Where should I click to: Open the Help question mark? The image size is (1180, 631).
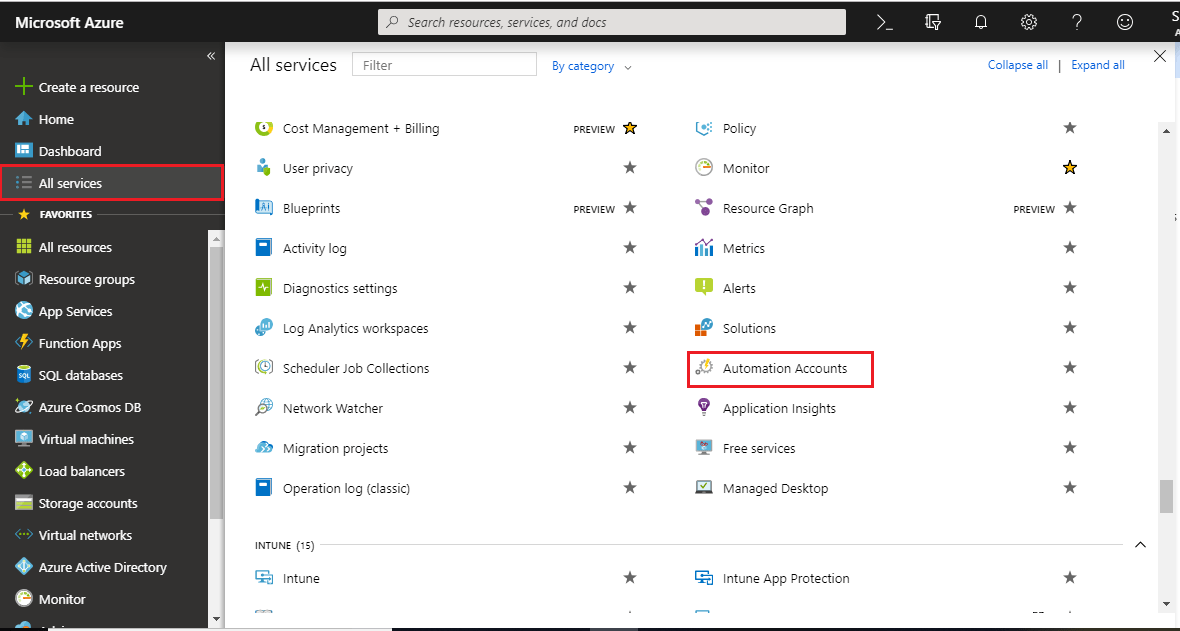click(1077, 23)
